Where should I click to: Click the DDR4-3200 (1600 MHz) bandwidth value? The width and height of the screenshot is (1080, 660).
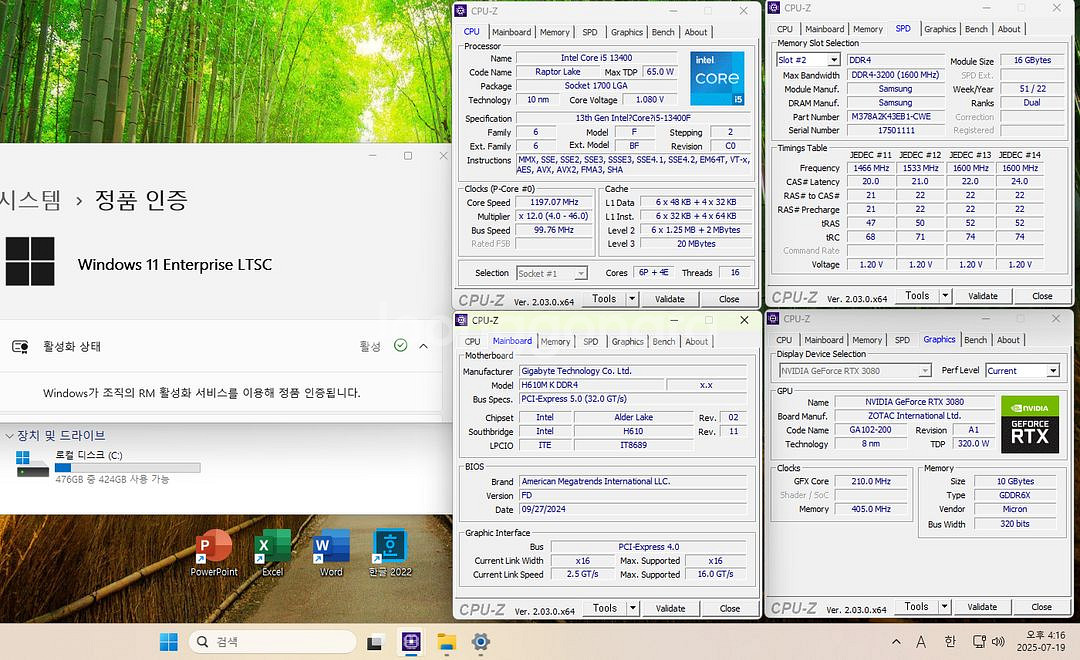895,74
